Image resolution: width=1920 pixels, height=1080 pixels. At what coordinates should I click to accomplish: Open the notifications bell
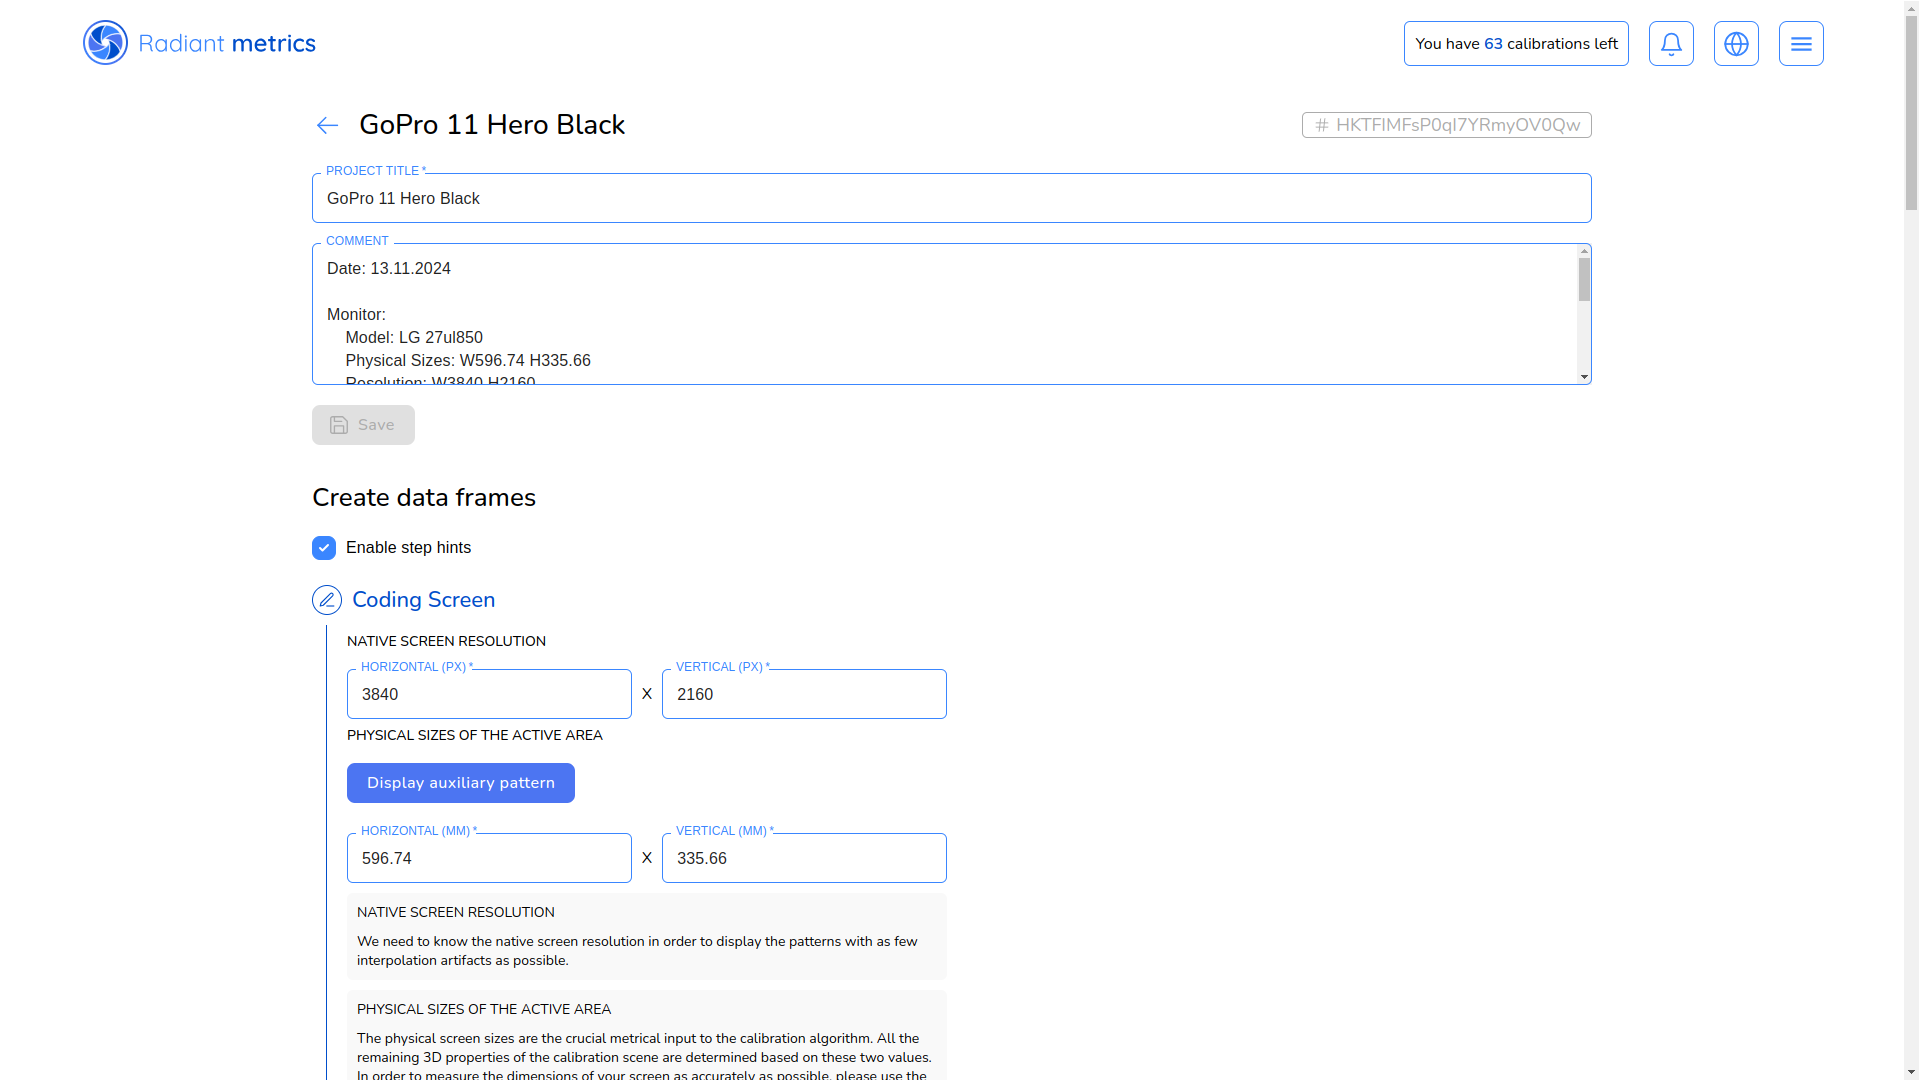click(x=1671, y=44)
